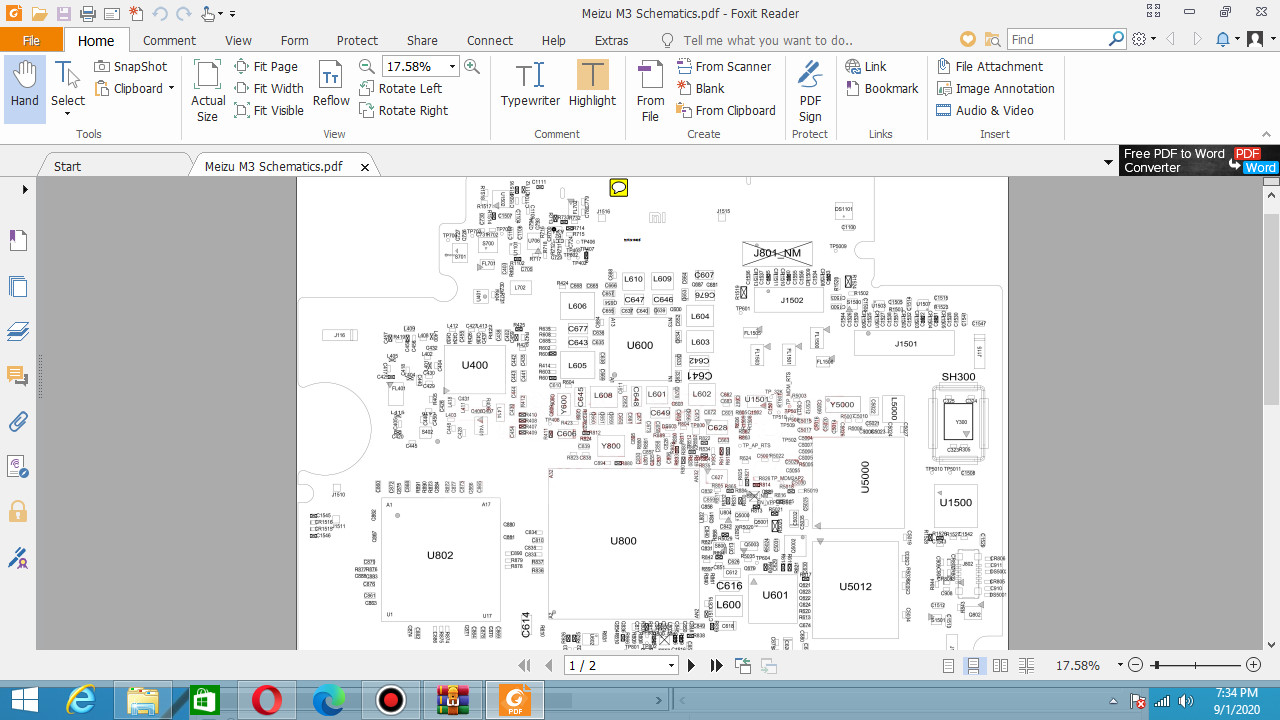Create PDF From File

(650, 90)
